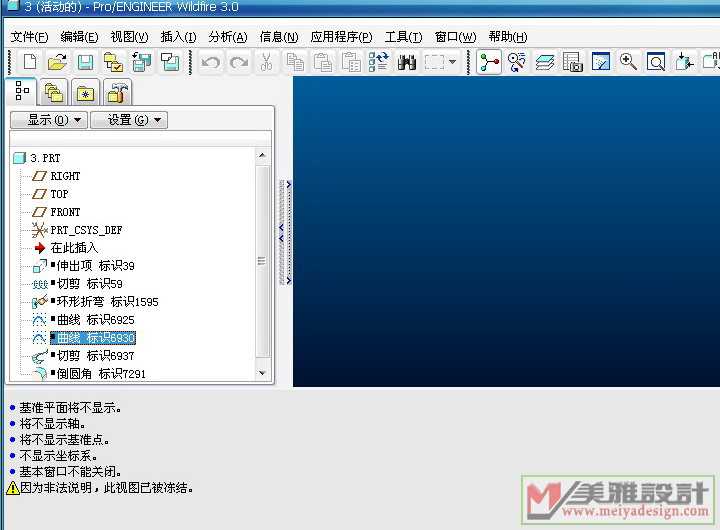Click the model tree vertical scrollbar thumb

click(x=262, y=261)
